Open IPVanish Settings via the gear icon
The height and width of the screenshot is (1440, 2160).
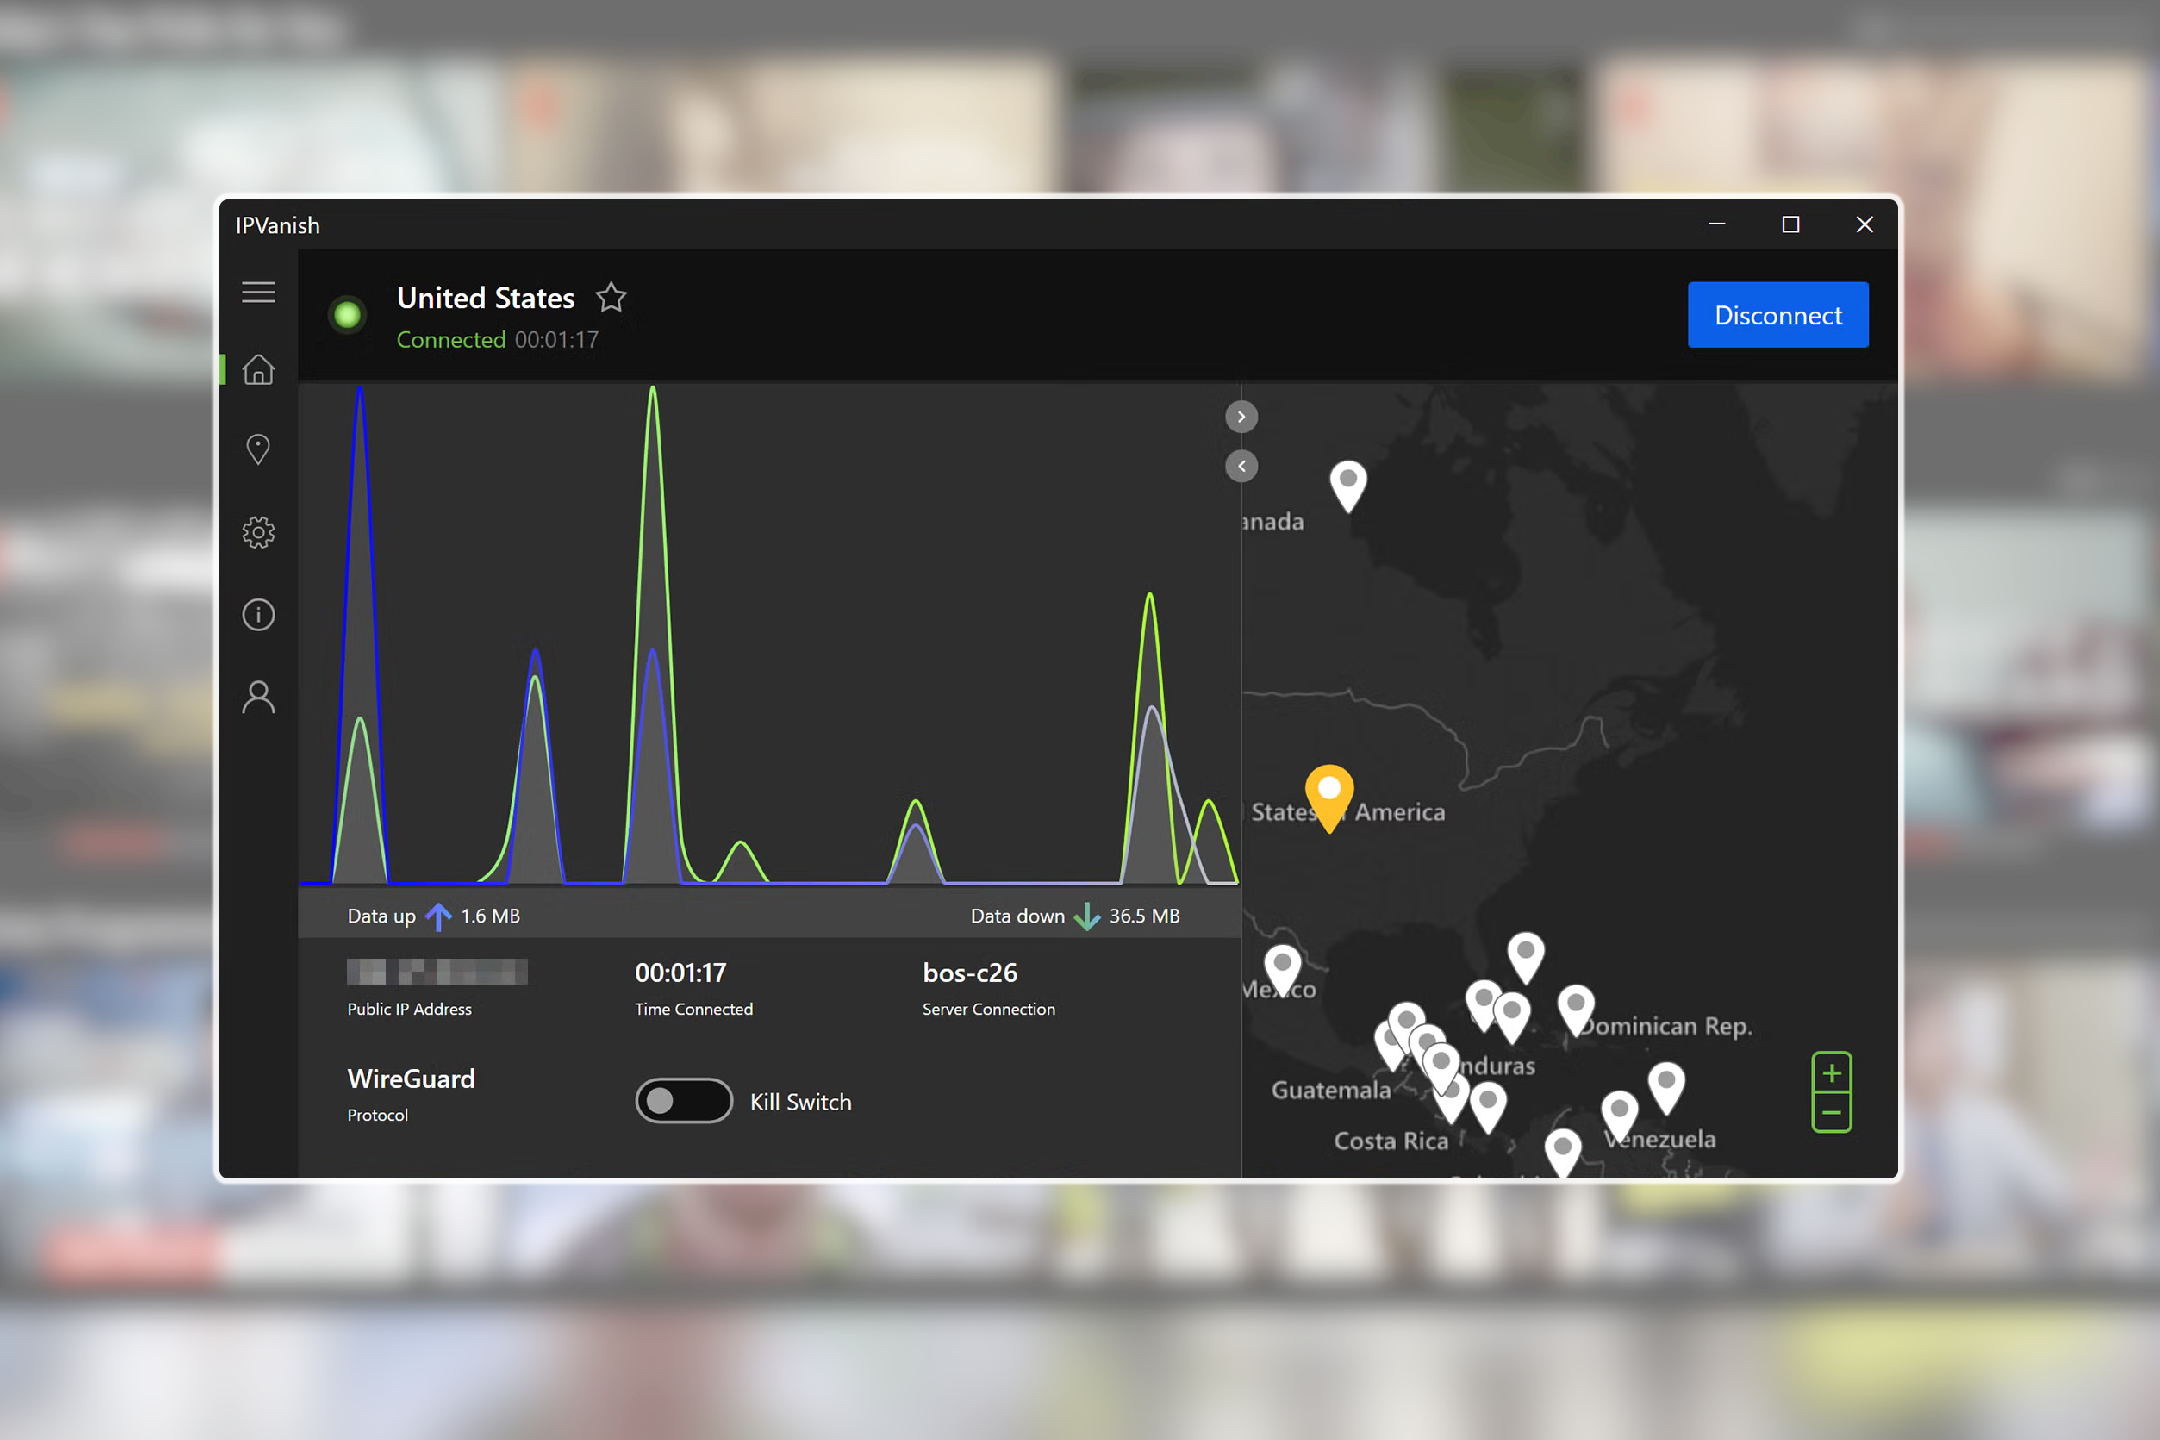[x=258, y=532]
